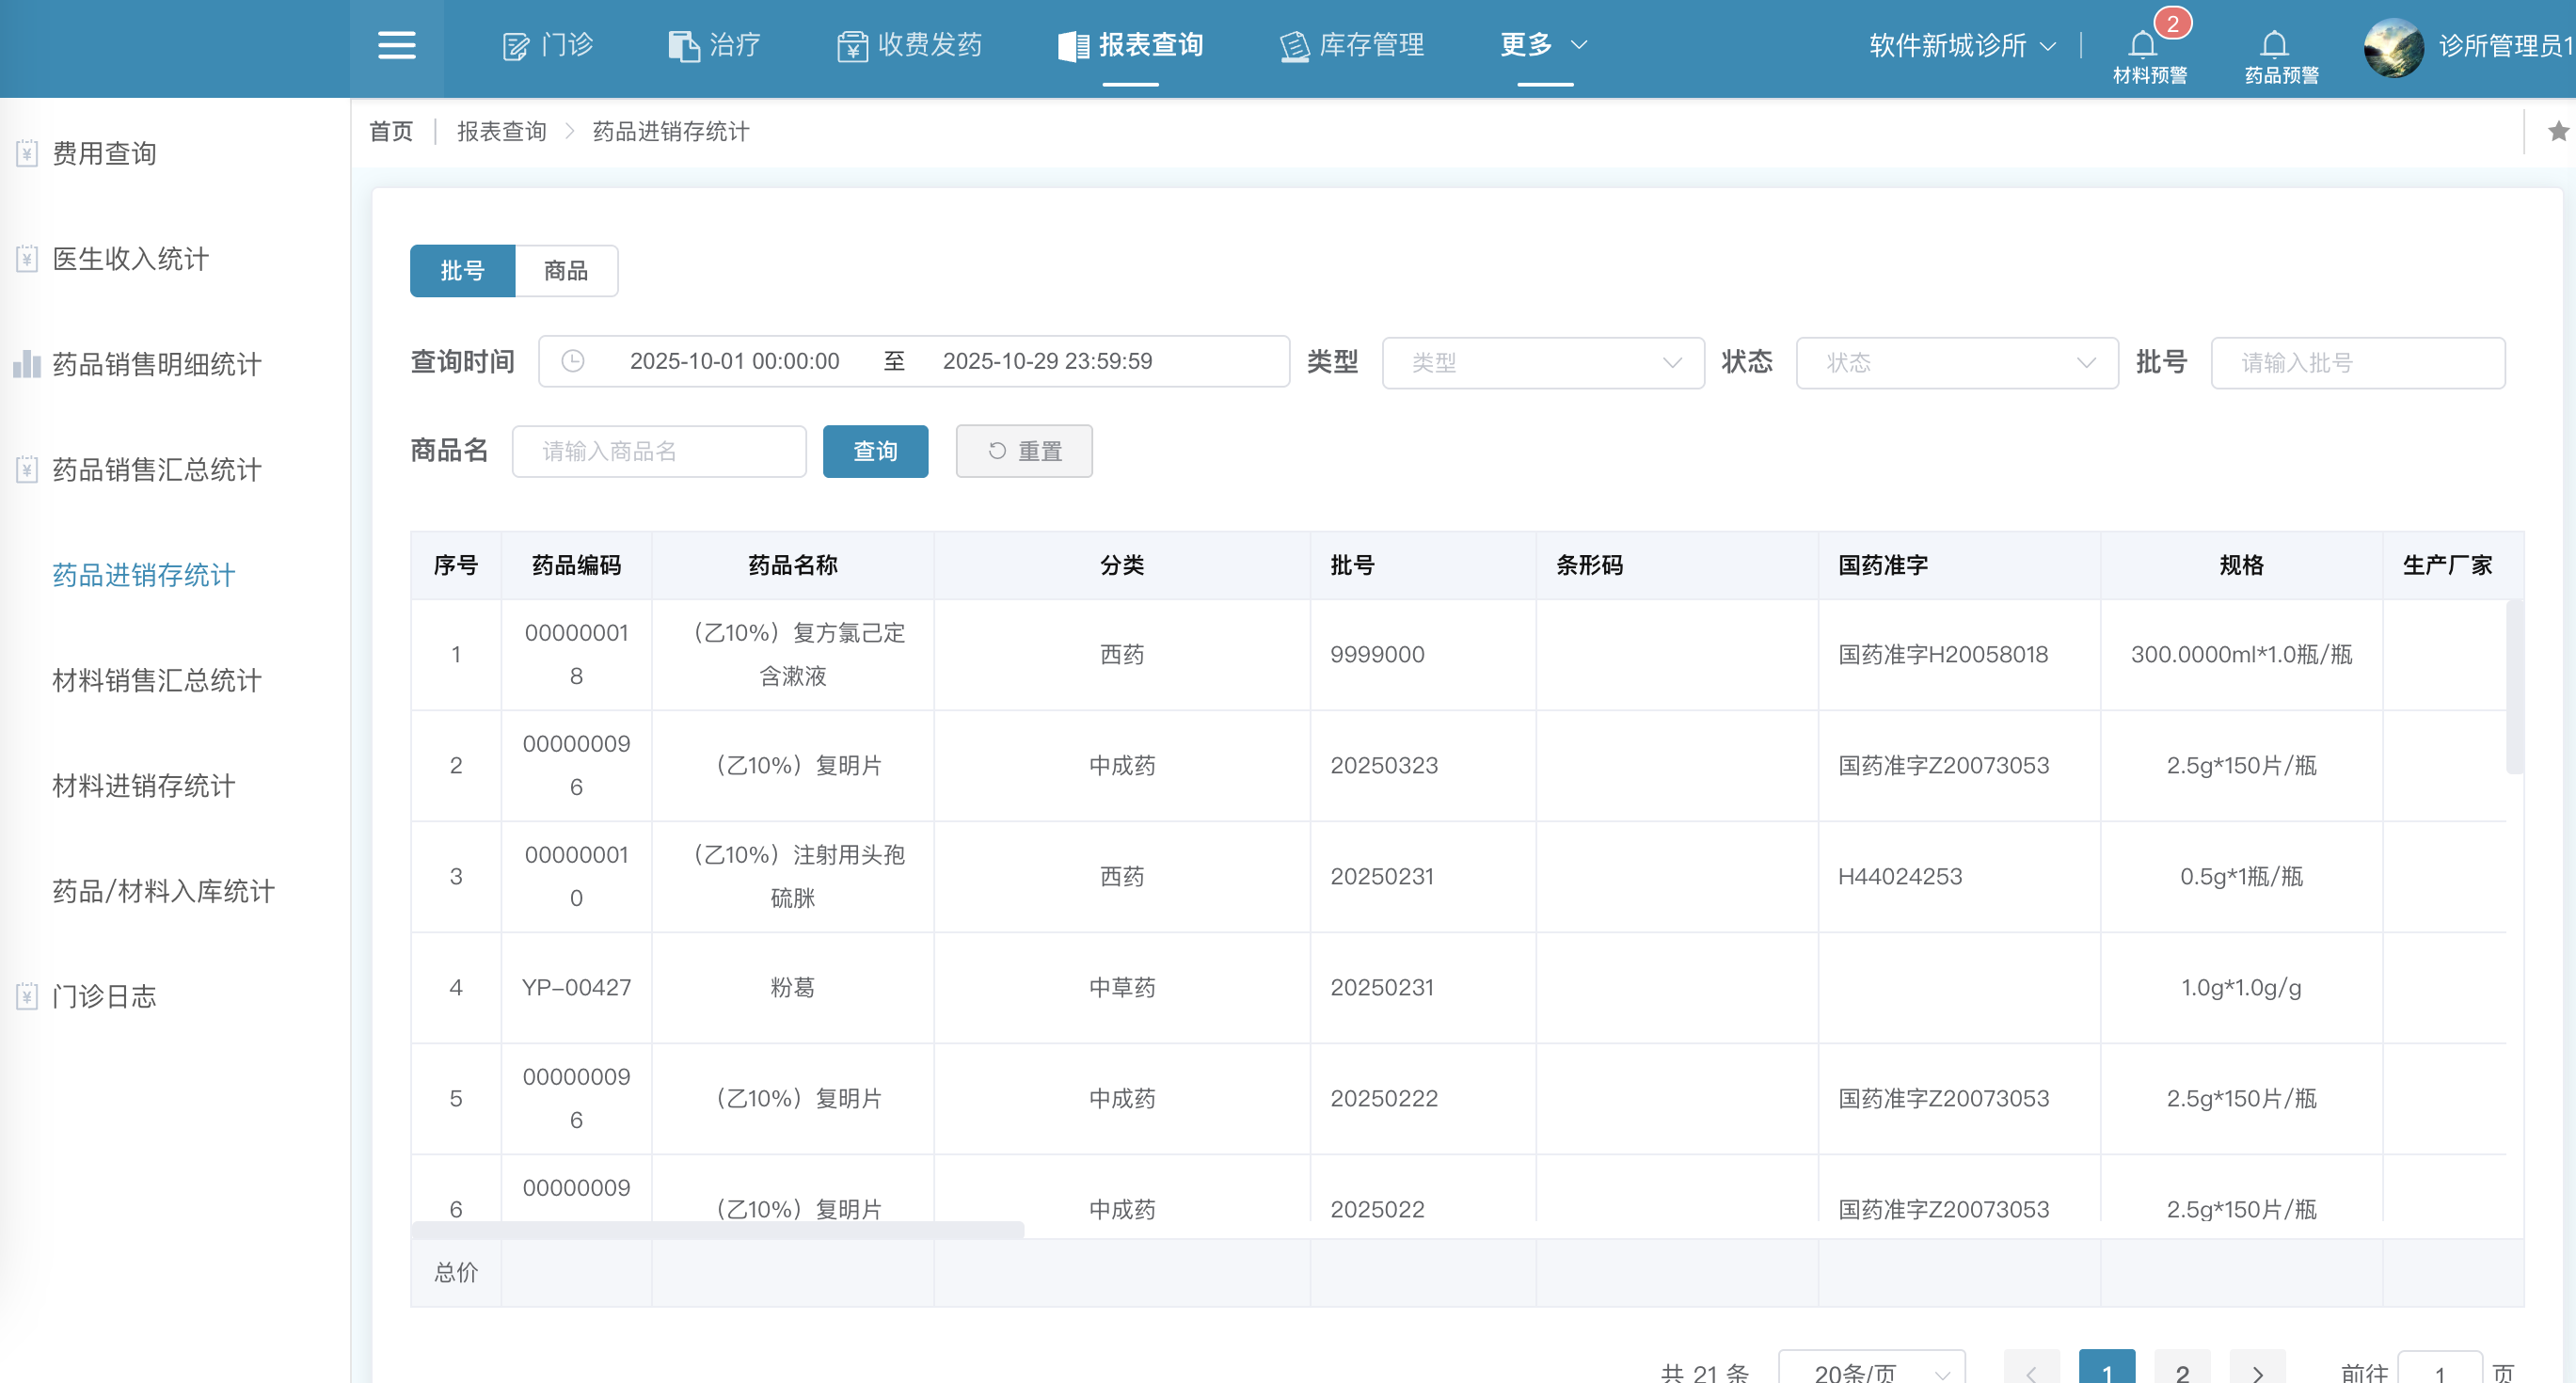2576x1383 pixels.
Task: Go to page 2 in pagination
Action: [2182, 1372]
